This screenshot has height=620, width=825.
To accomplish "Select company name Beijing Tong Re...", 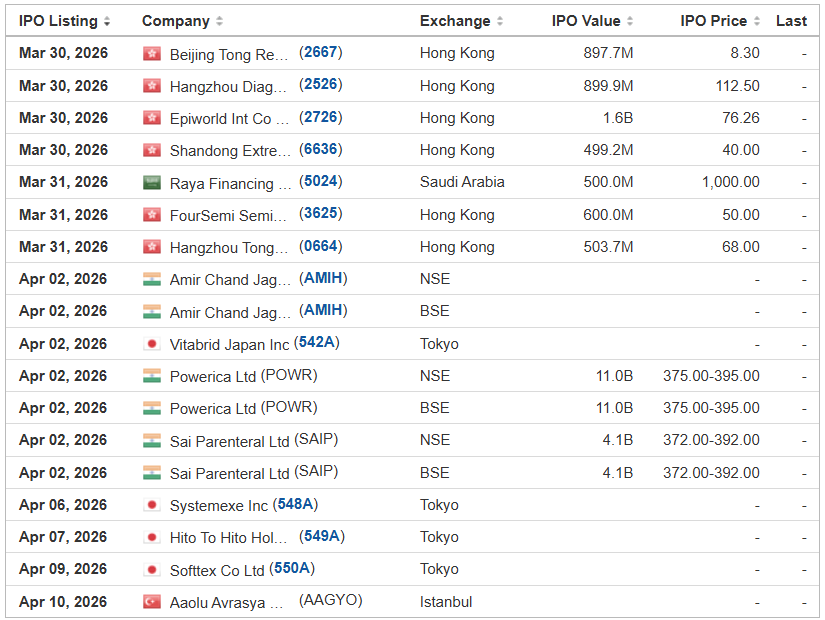I will (x=229, y=54).
